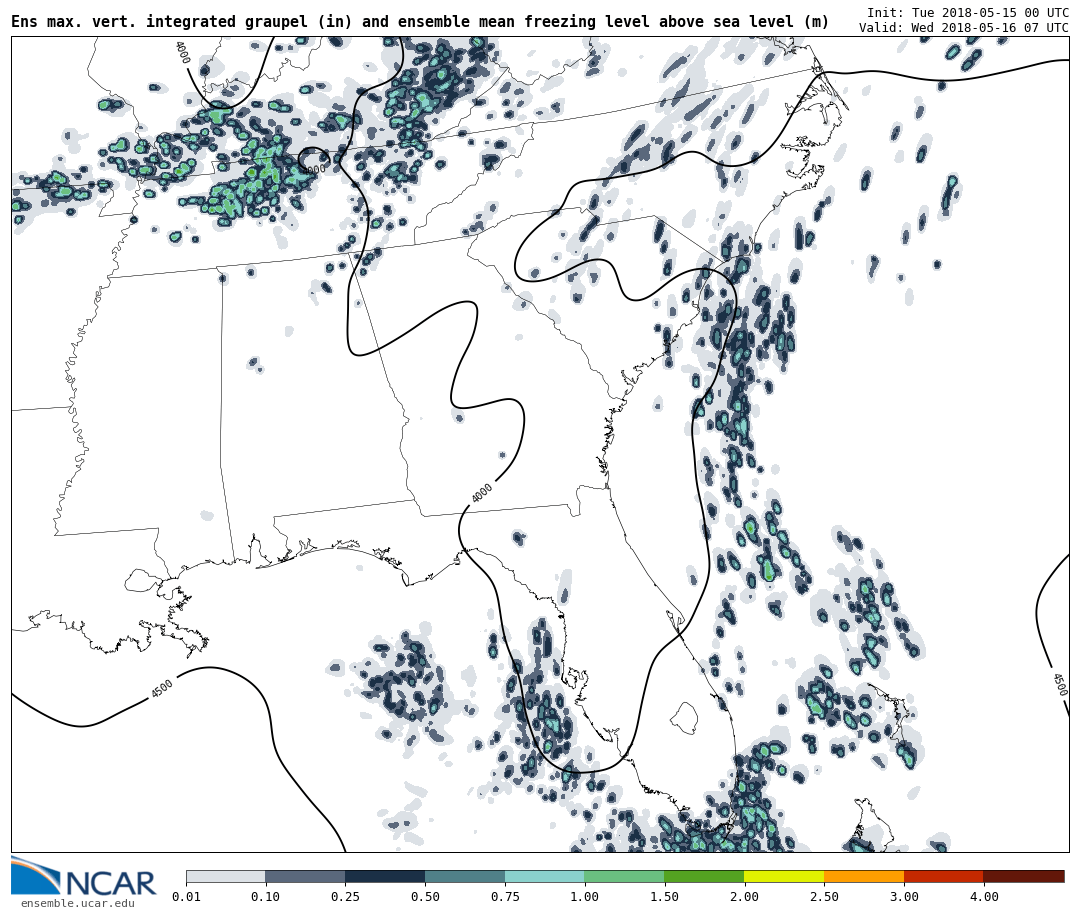Click the green 1.00–1.50 legend swatch
This screenshot has height=915, width=1080.
click(x=624, y=876)
